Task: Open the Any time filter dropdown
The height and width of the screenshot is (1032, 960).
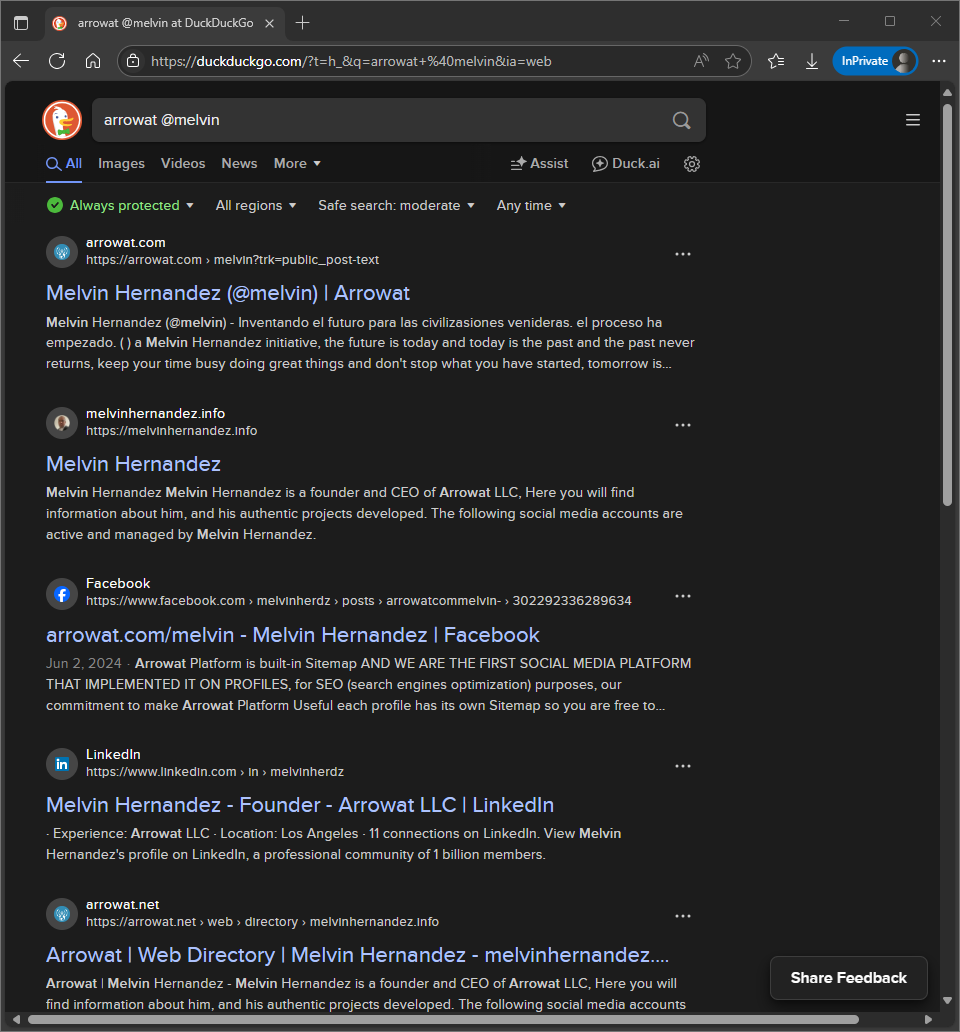Action: (531, 205)
